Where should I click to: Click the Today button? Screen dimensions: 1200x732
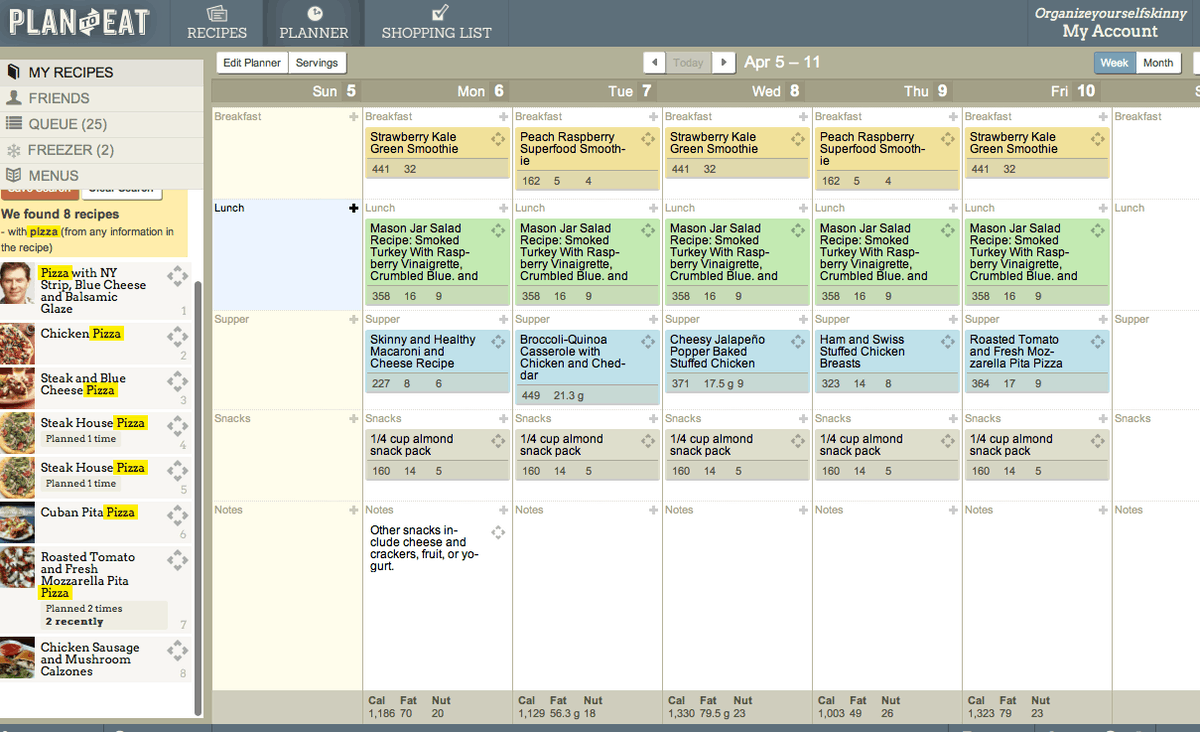click(688, 62)
